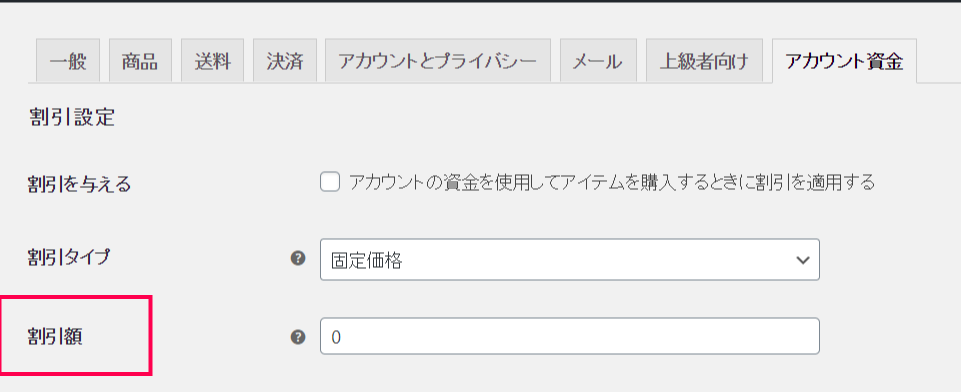Image resolution: width=961 pixels, height=392 pixels.
Task: Switch to the 一般 tab
Action: click(x=68, y=61)
